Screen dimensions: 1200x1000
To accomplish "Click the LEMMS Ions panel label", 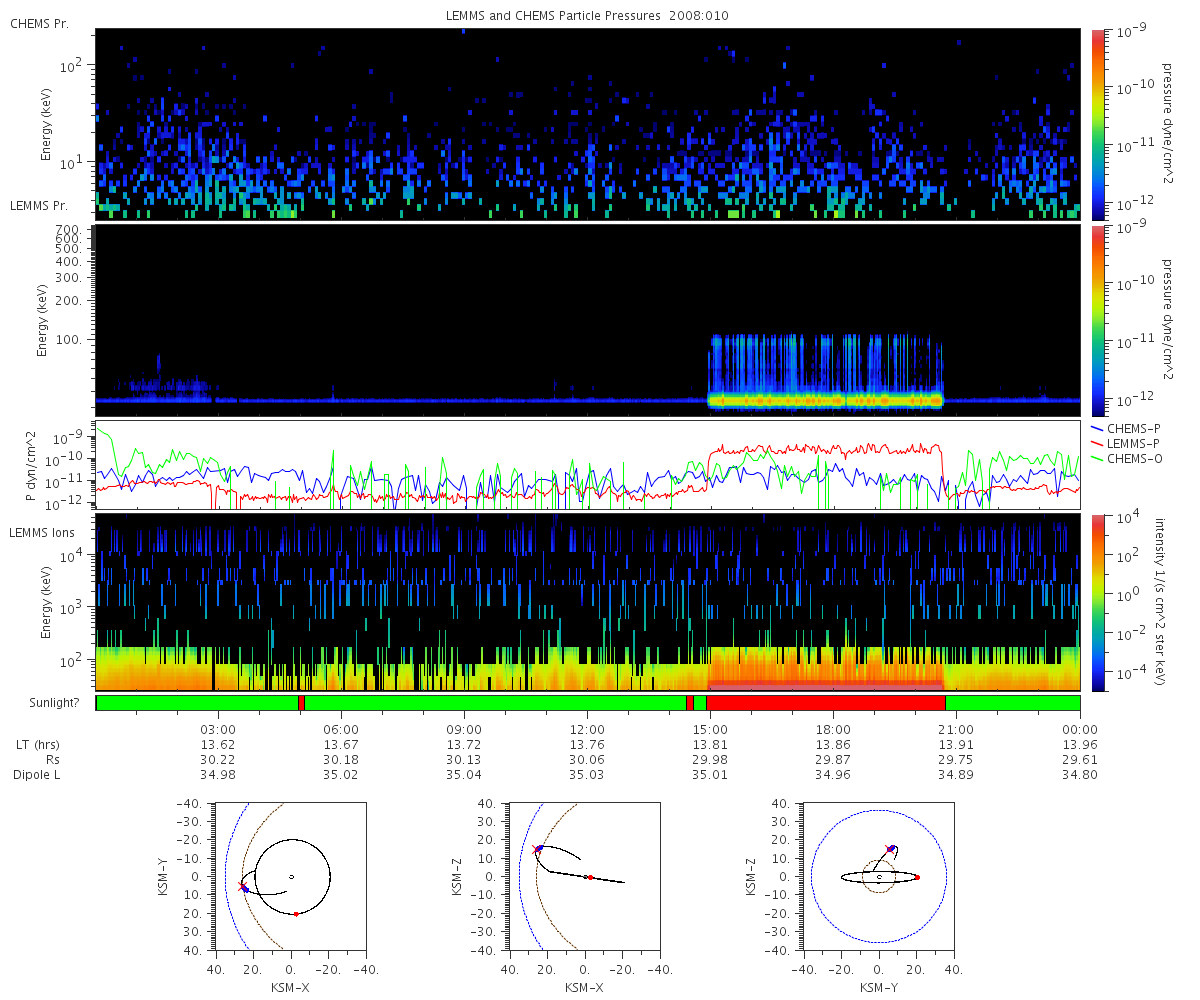I will 39,531.
